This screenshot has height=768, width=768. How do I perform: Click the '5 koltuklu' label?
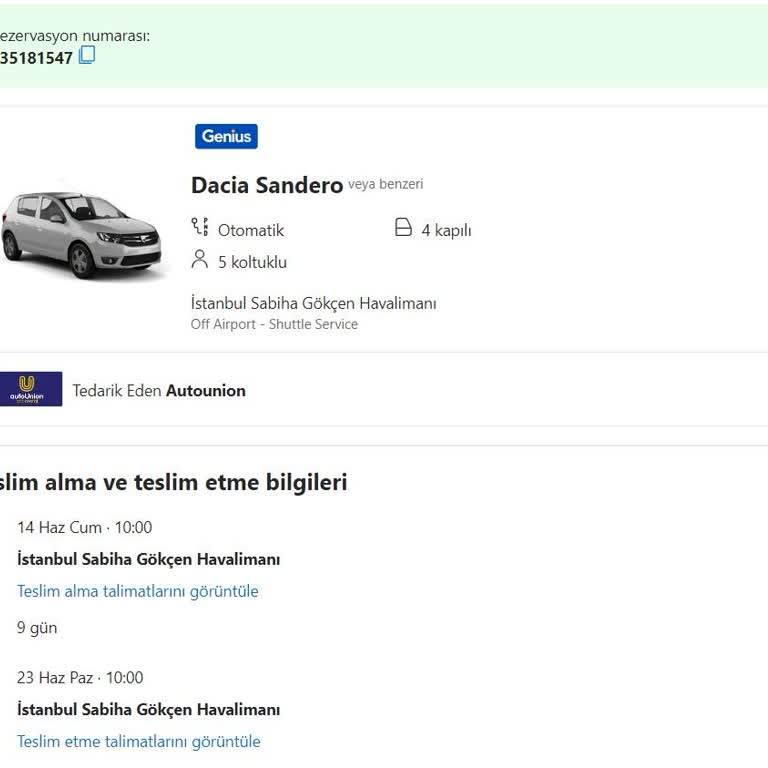(252, 262)
